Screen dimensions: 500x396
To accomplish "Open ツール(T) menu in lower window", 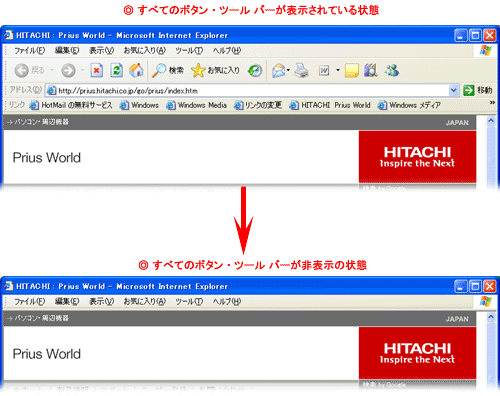I will (189, 302).
